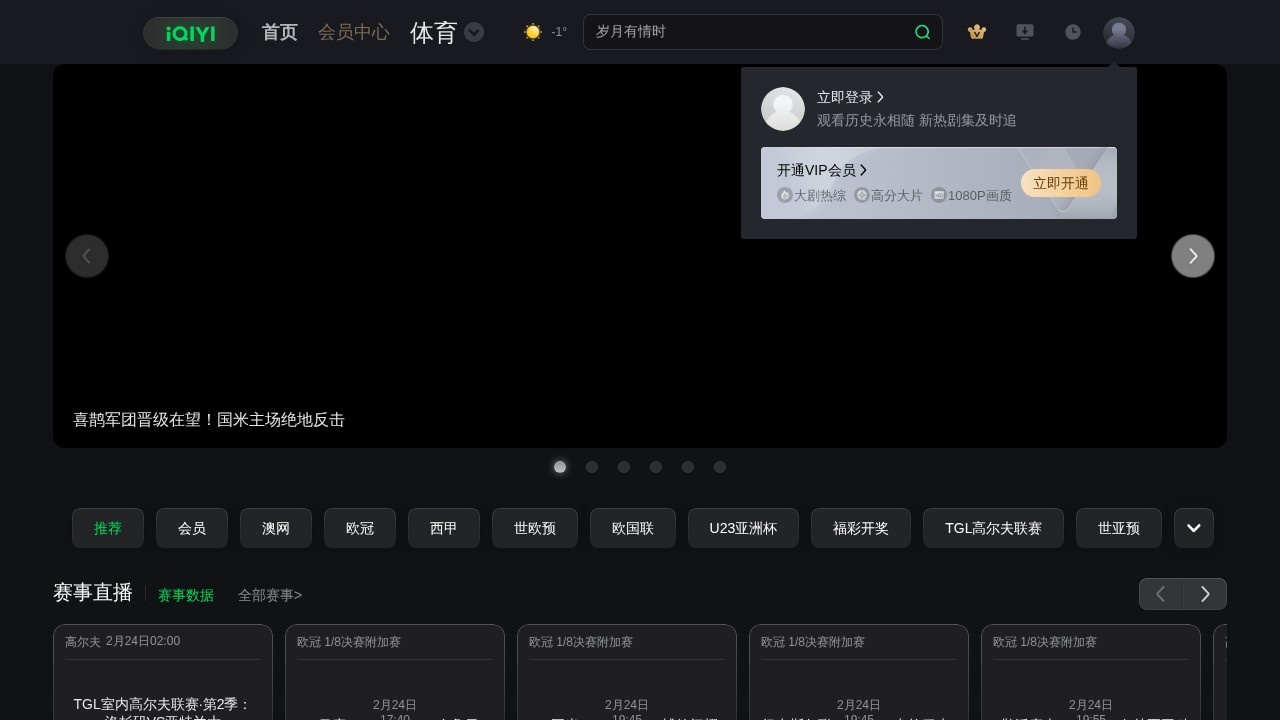Click the avatar icon in the login popup

(783, 109)
